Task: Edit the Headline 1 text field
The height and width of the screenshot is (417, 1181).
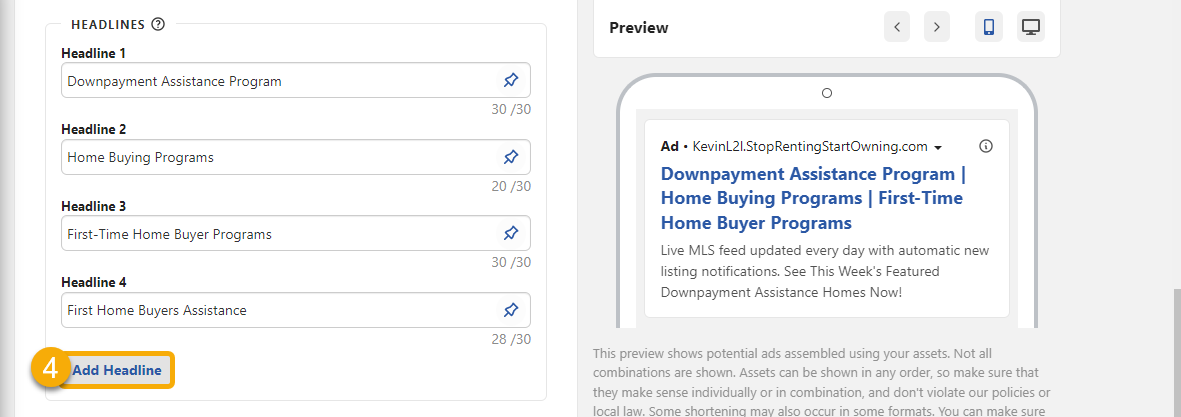Action: 280,81
